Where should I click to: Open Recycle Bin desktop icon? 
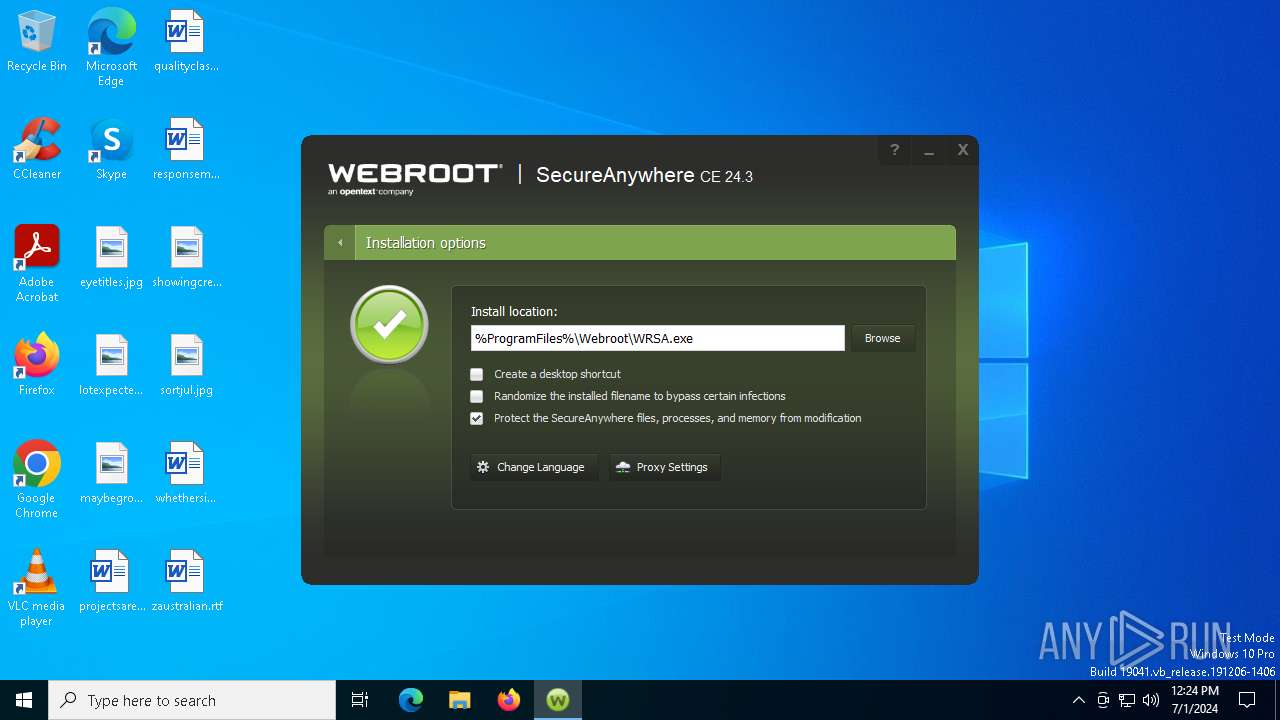pyautogui.click(x=37, y=42)
